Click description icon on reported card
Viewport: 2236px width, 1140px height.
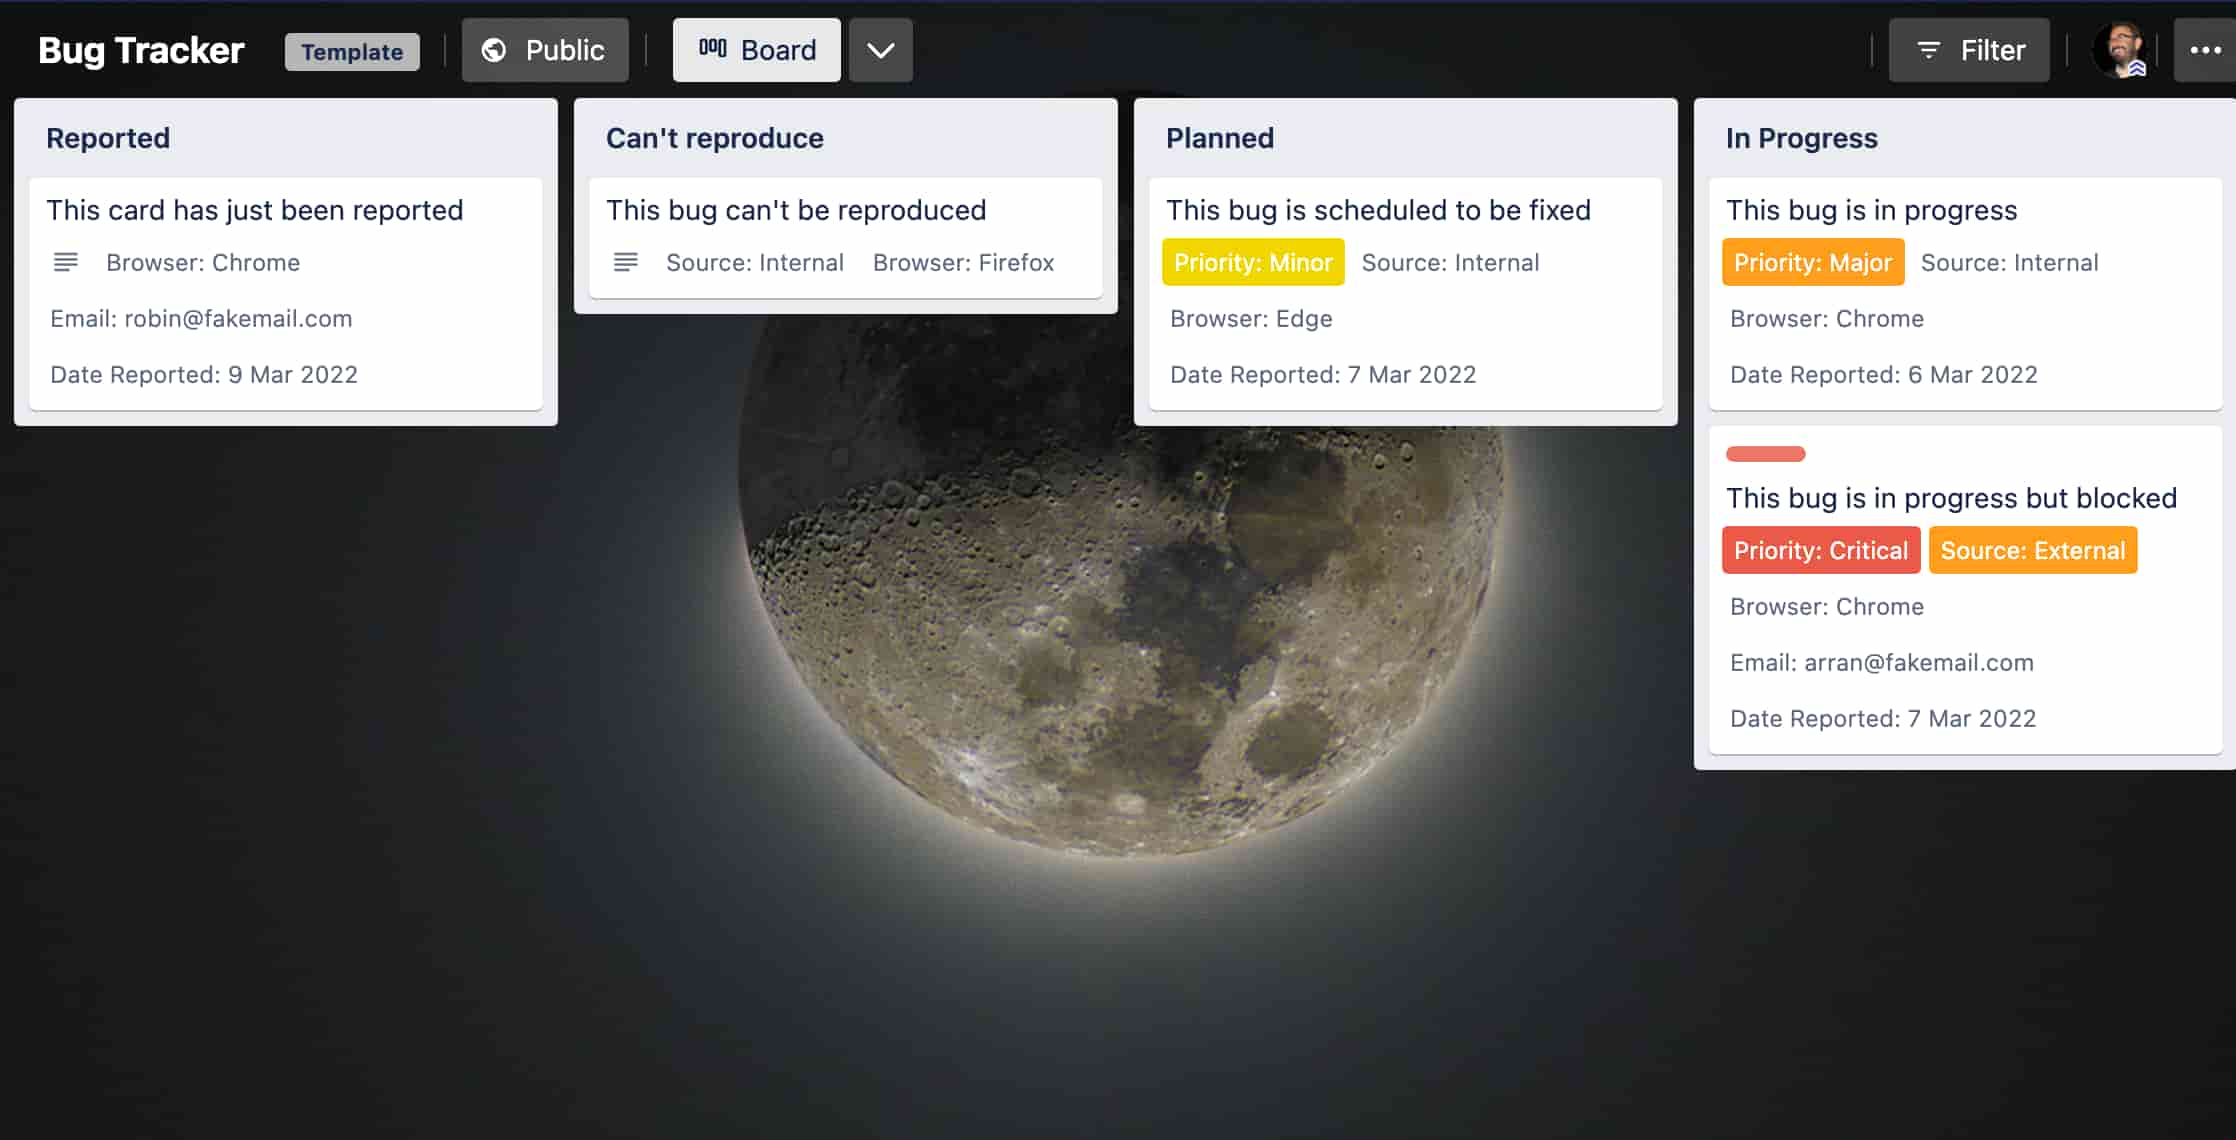pos(66,262)
